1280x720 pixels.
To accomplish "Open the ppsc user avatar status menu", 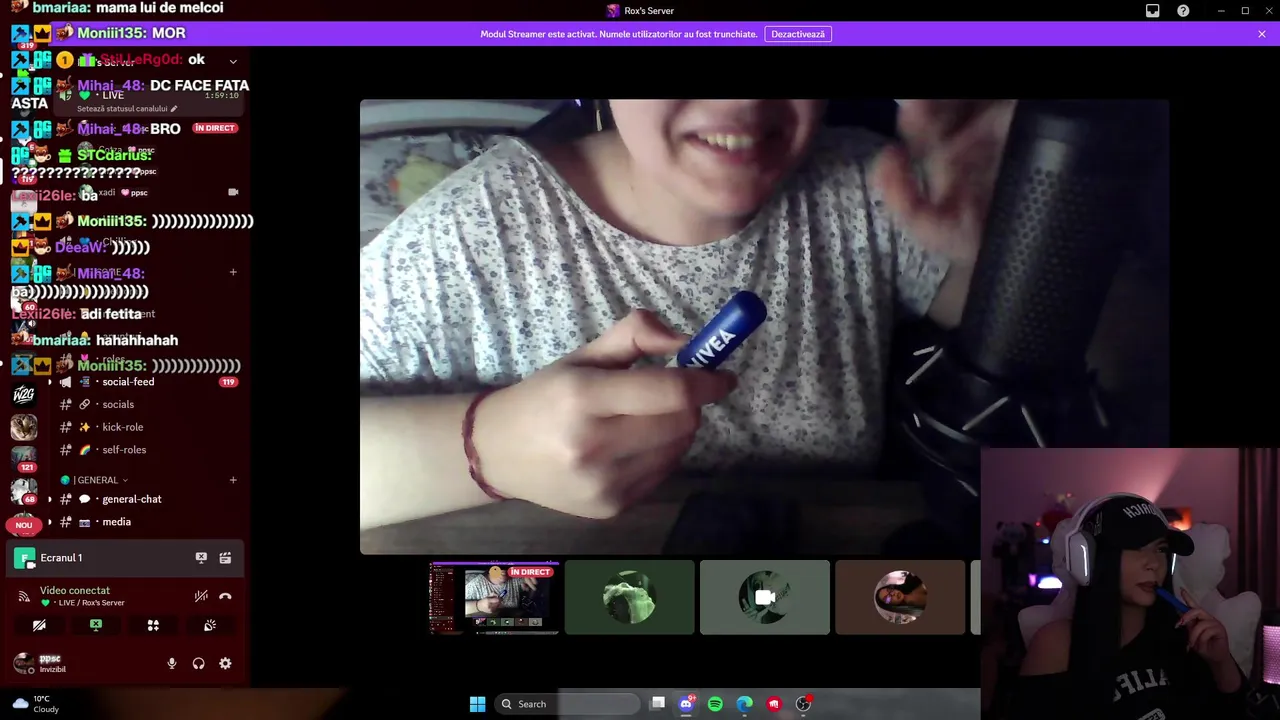I will coord(24,663).
